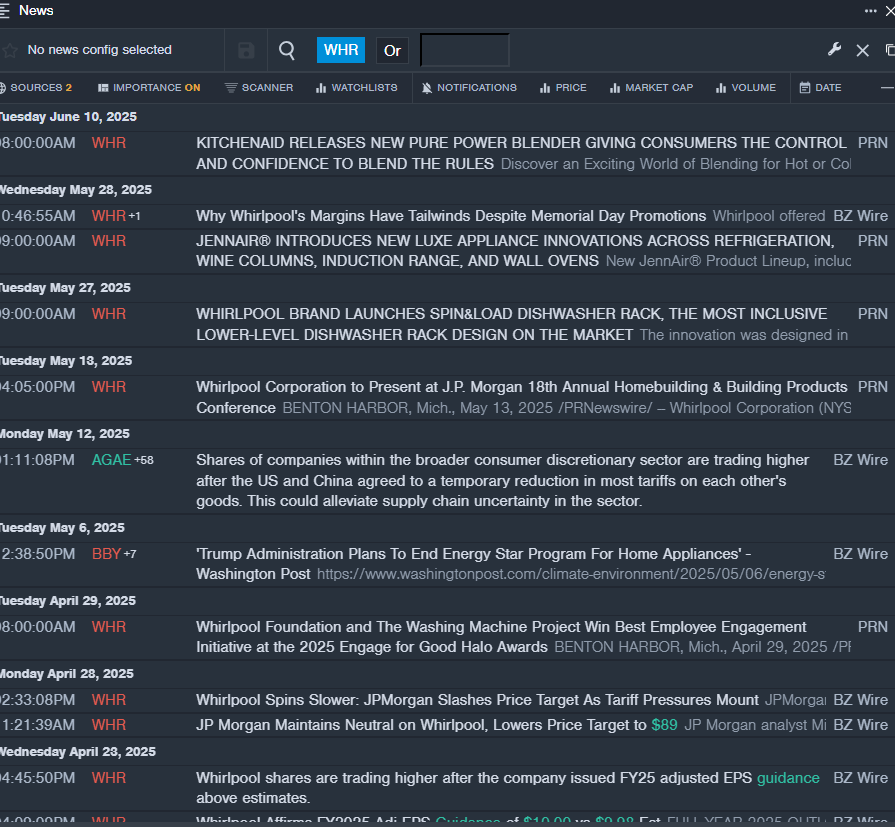Click the 02:33:08PM timestamp
895x827 pixels.
click(37, 700)
